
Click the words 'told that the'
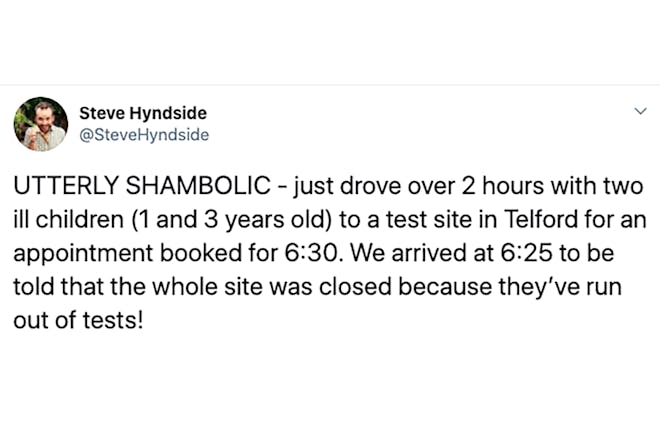coord(80,286)
